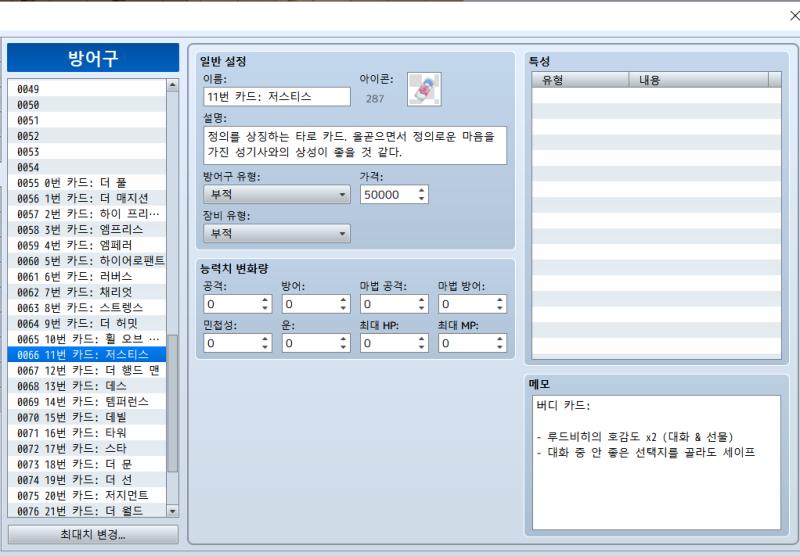Screen dimensions: 800x556
Task: Click the 메모 note text area
Action: (656, 462)
